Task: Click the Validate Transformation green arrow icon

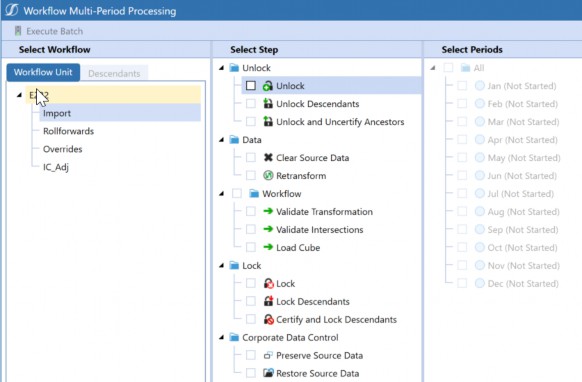Action: pos(268,211)
